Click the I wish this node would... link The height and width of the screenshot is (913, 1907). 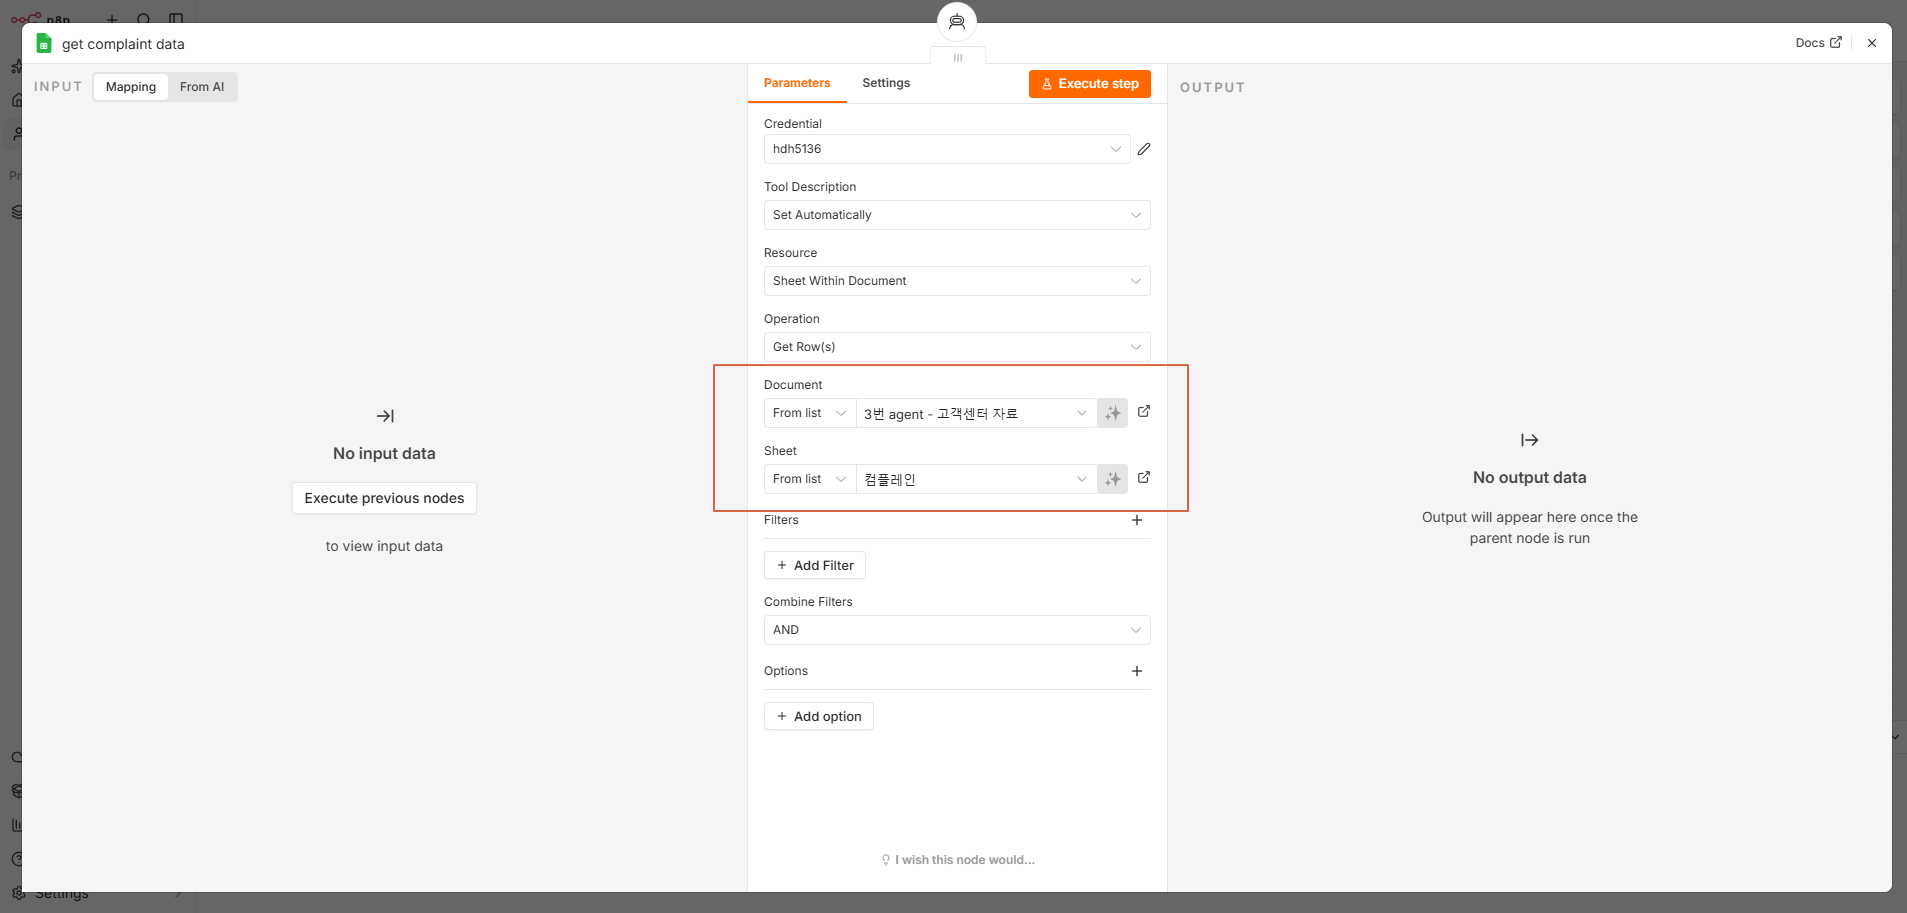pyautogui.click(x=958, y=860)
